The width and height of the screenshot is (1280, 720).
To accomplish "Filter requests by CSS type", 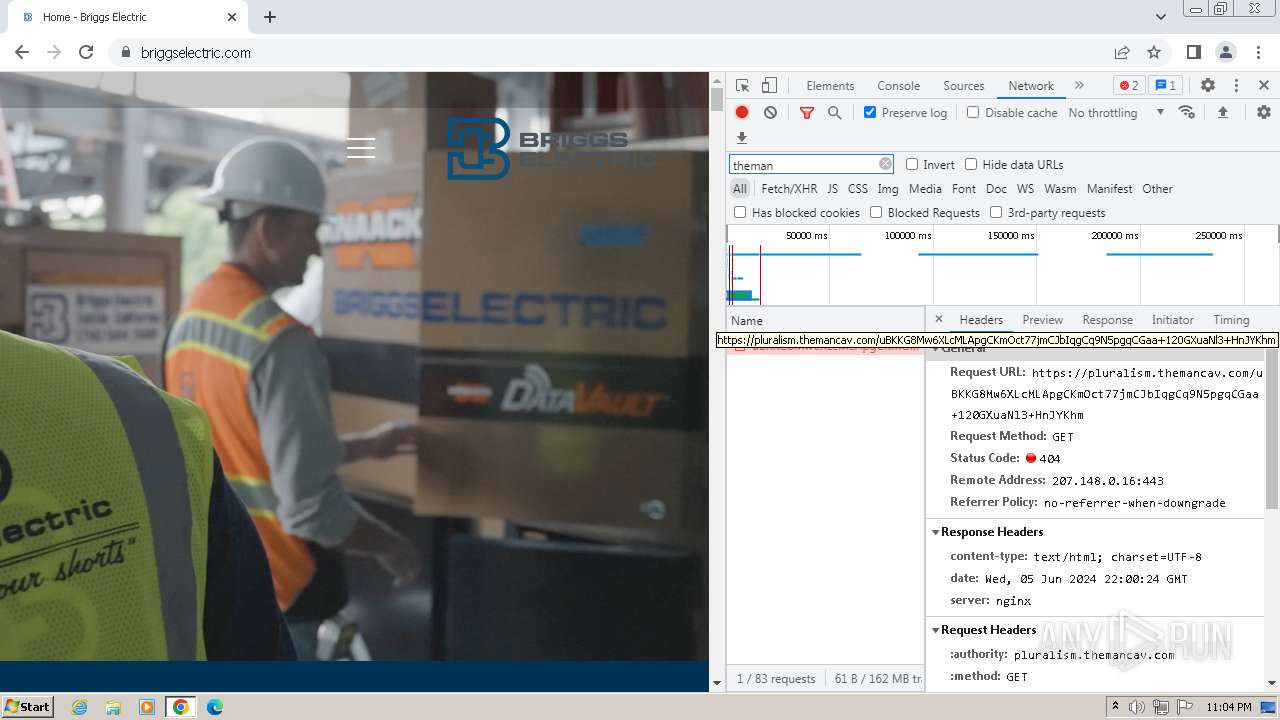I will click(858, 189).
